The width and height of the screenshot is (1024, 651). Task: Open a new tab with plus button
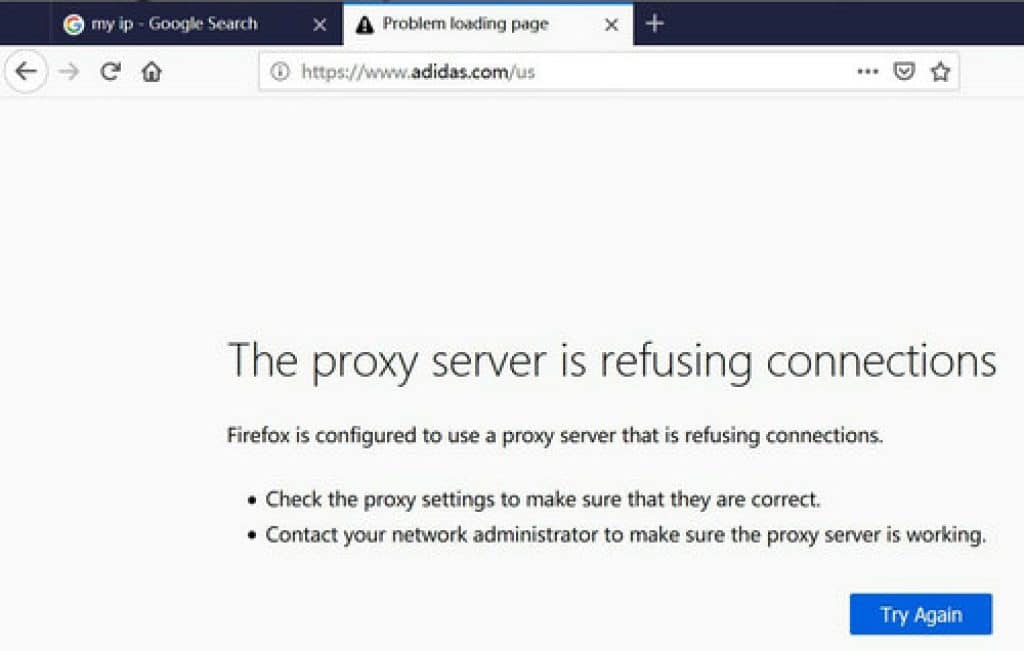point(654,24)
